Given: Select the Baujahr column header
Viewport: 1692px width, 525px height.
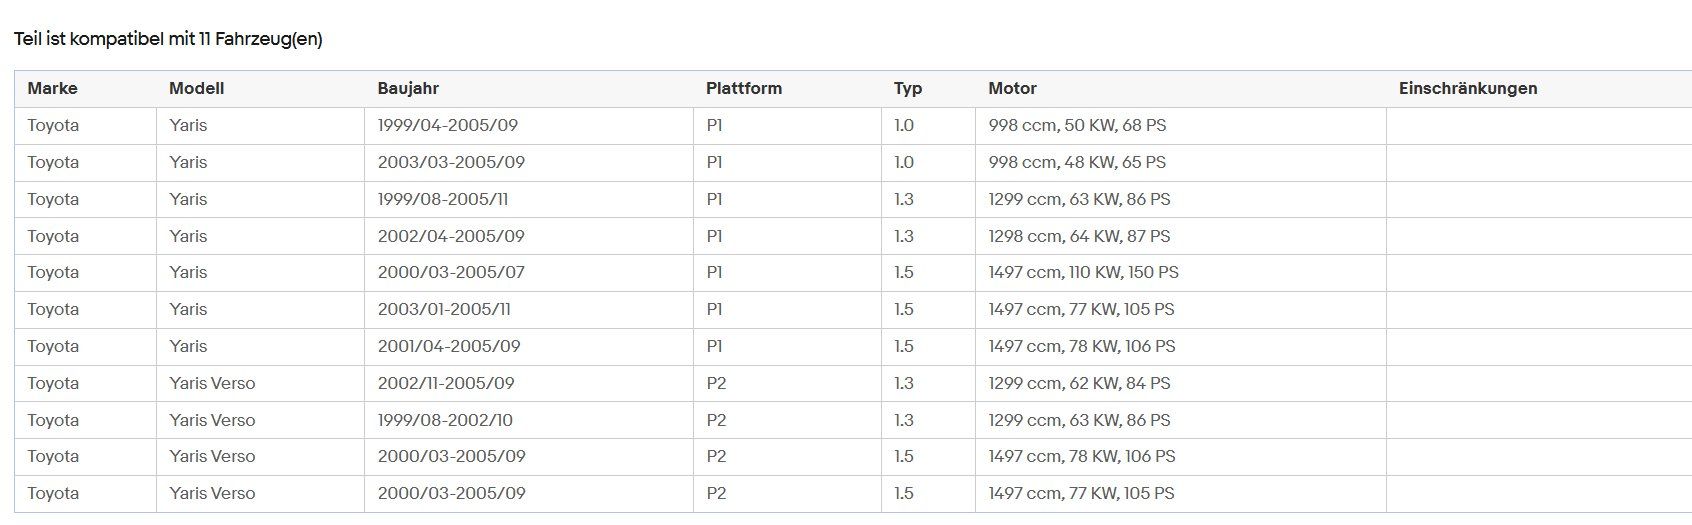Looking at the screenshot, I should pos(408,88).
